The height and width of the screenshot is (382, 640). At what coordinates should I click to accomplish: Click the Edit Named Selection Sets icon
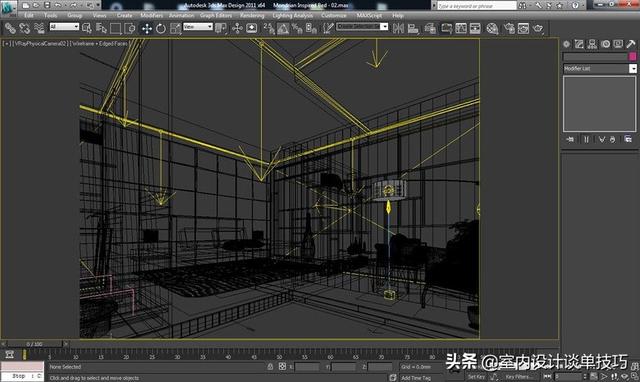(x=328, y=28)
